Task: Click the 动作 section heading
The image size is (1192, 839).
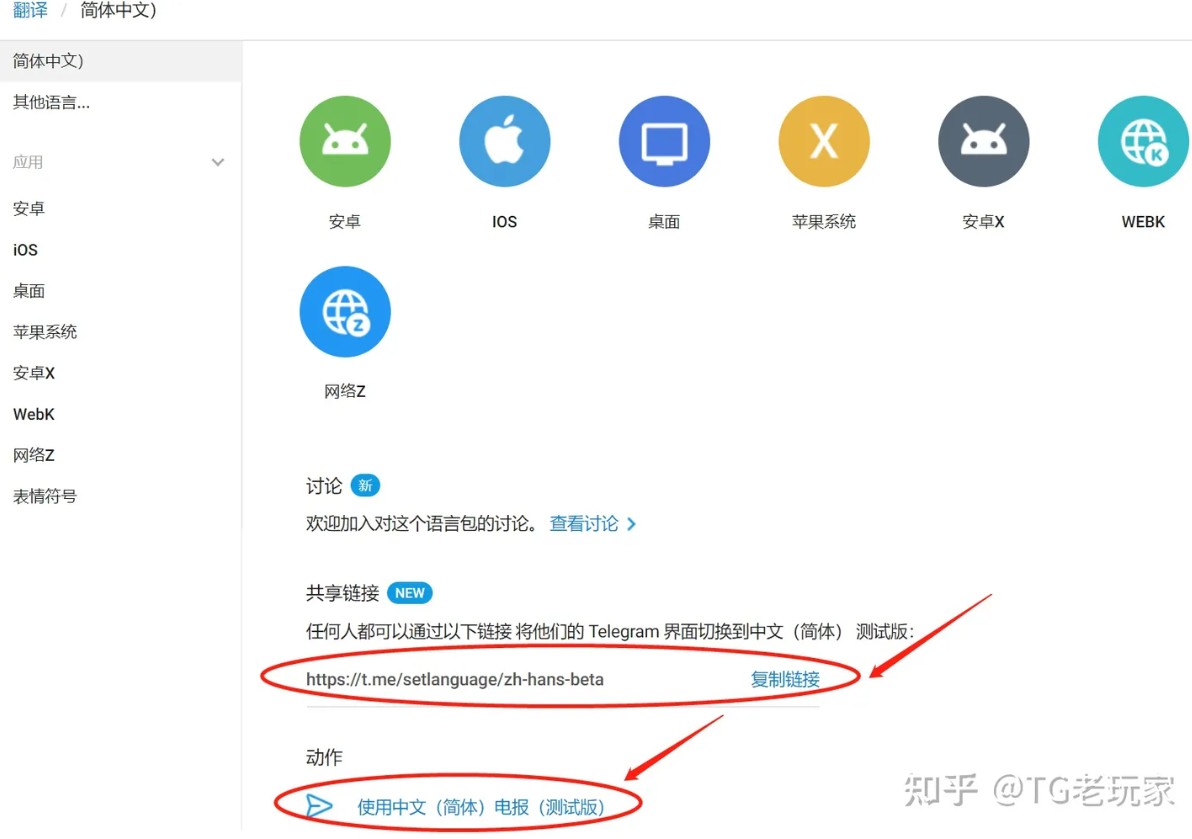Action: (324, 757)
